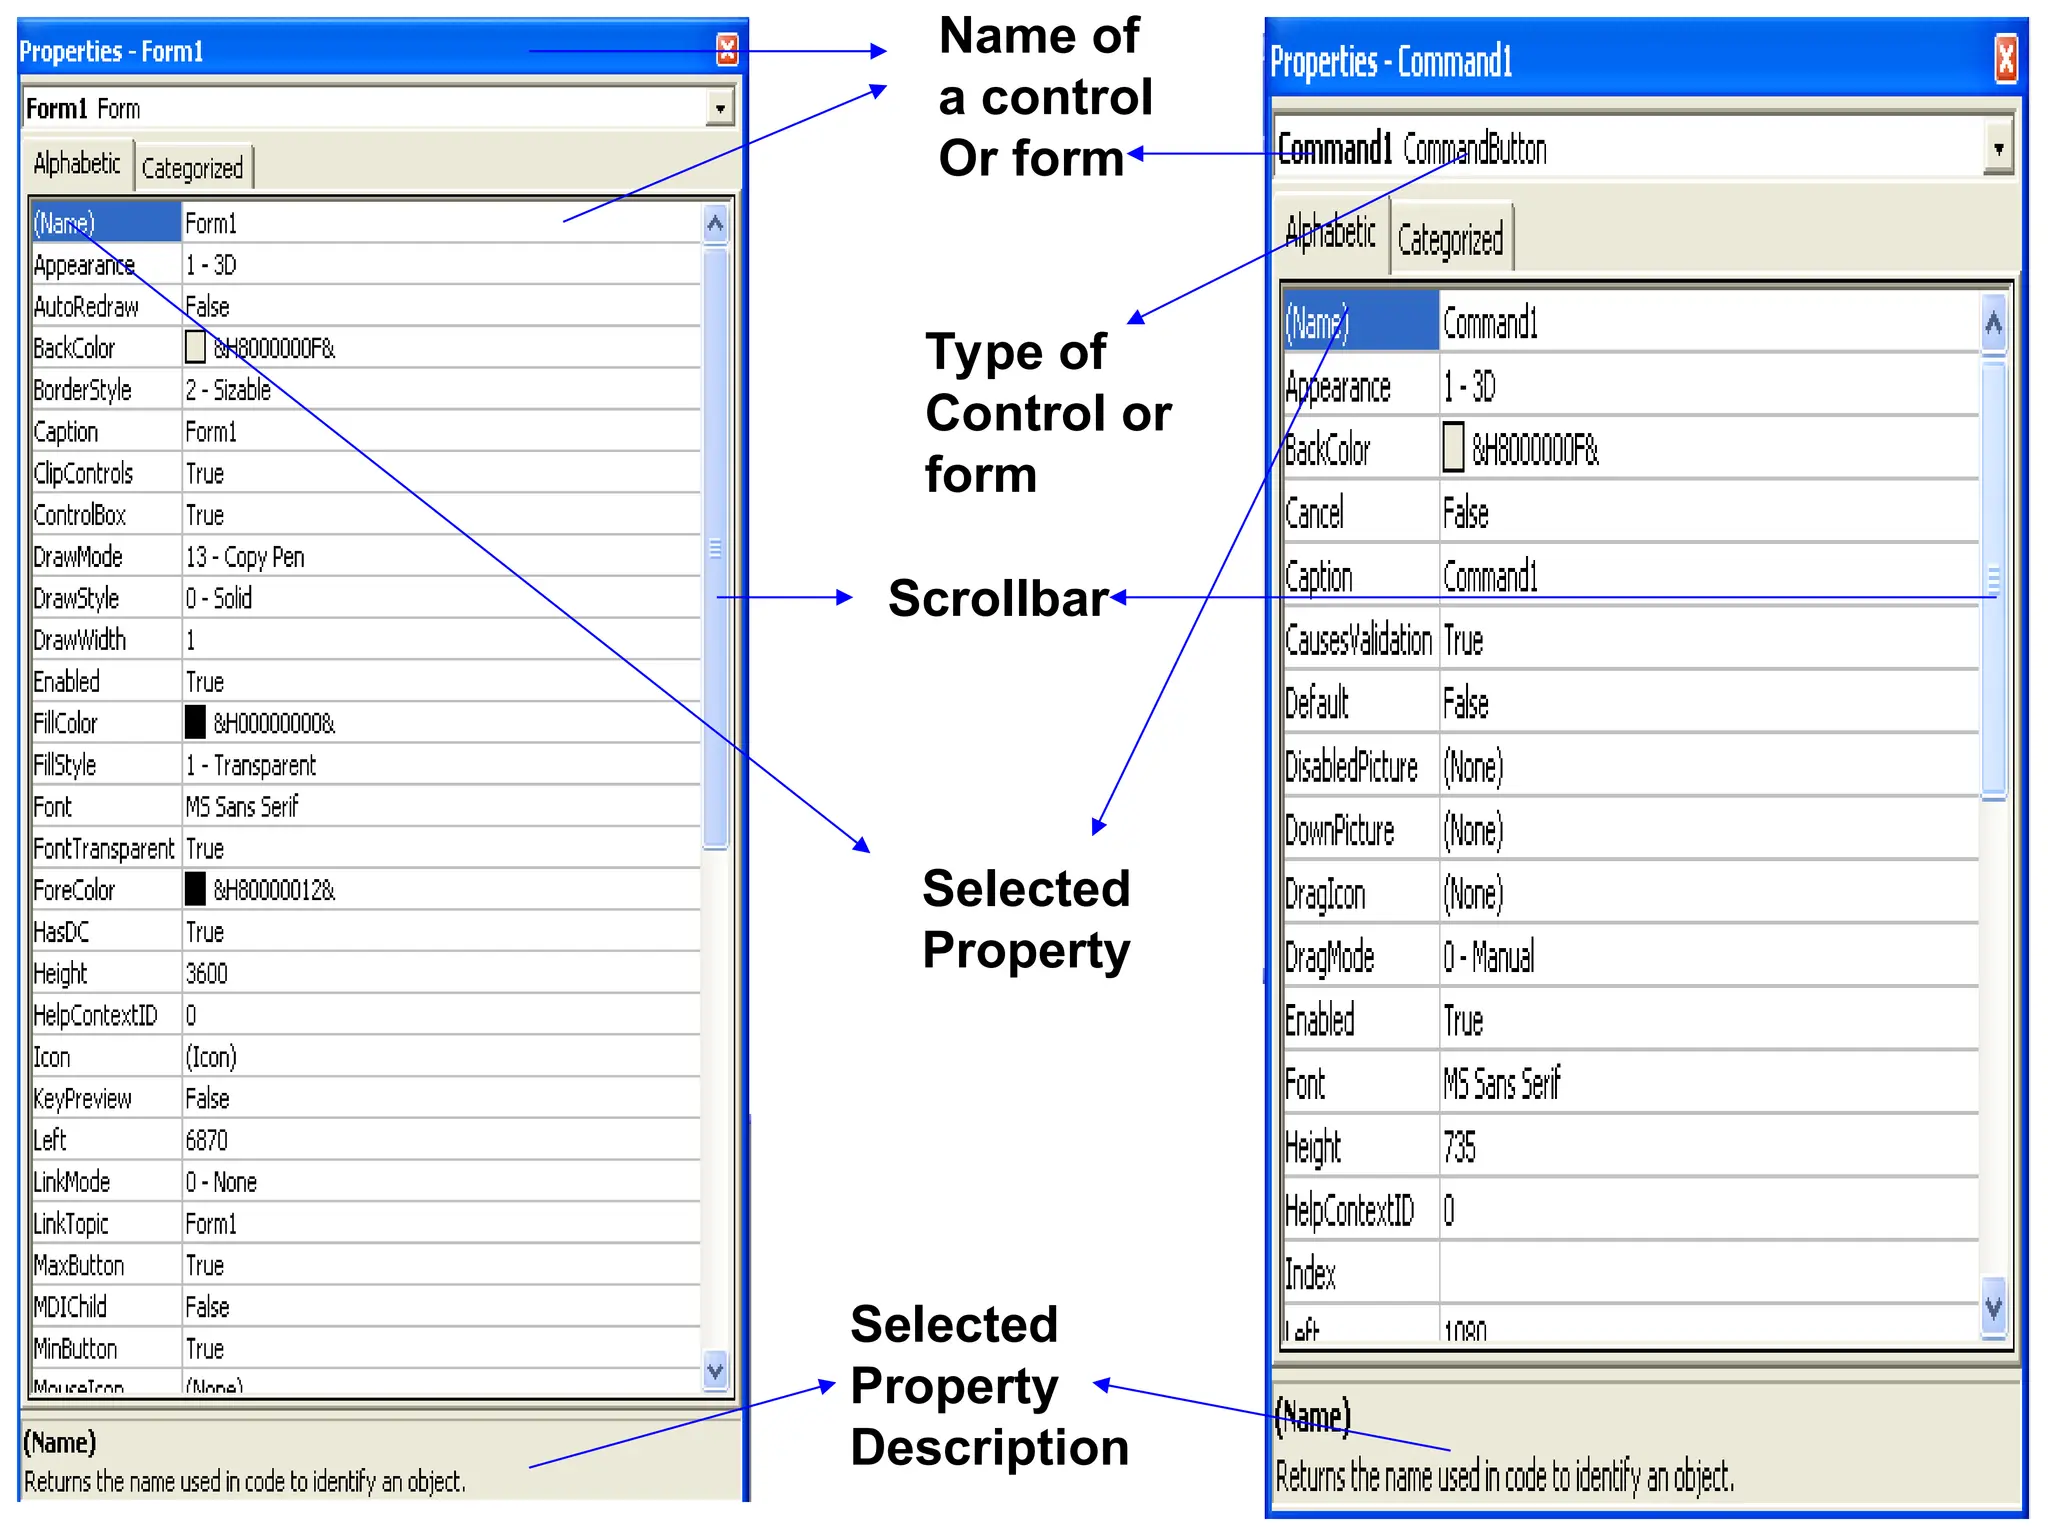Select the DragMode property row
Viewport: 2048px width, 1536px height.
pos(1631,957)
